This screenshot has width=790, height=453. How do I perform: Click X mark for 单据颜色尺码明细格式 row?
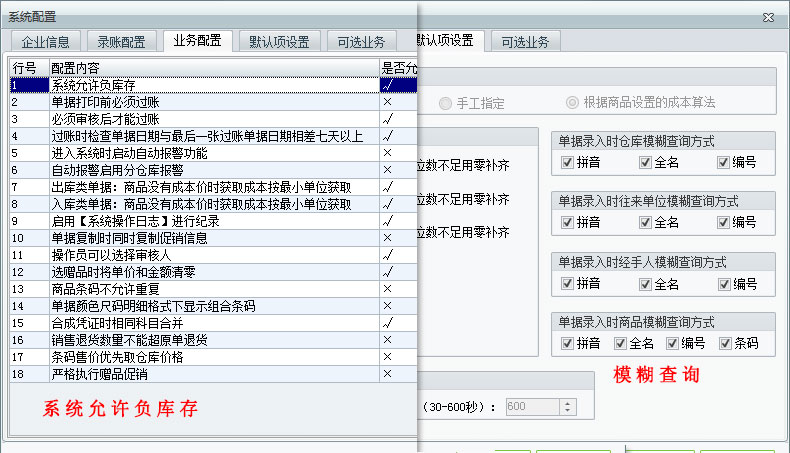point(387,306)
